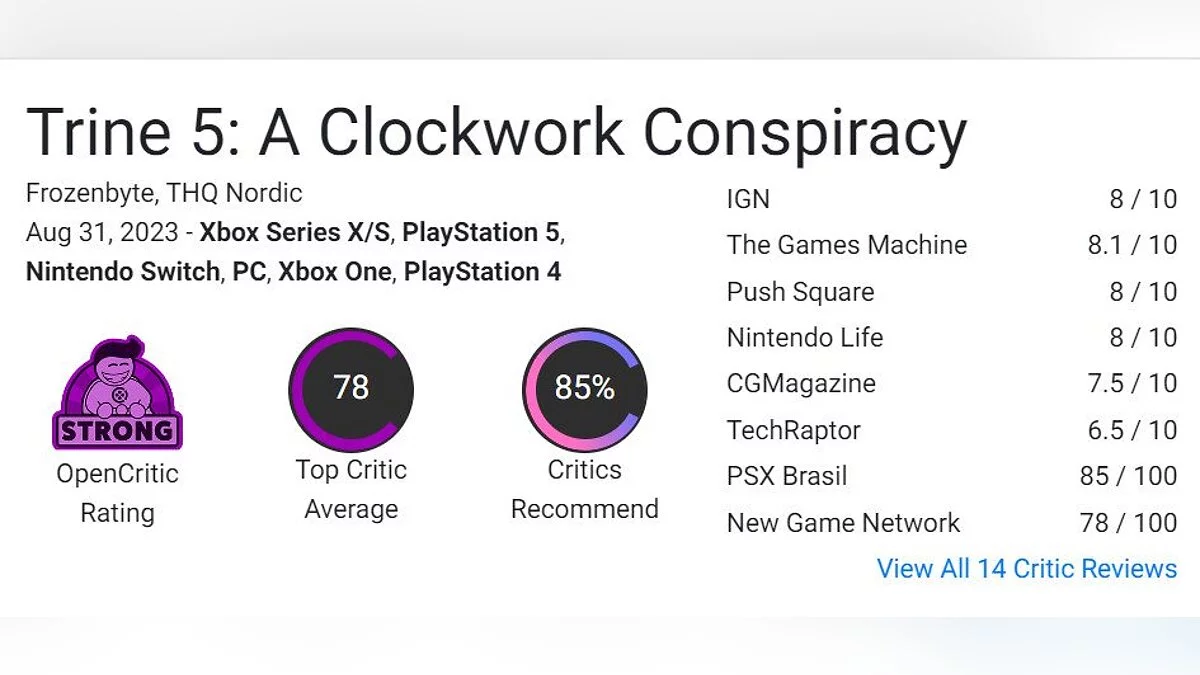Open the New Game Network review
Viewport: 1200px width, 675px height.
[843, 523]
